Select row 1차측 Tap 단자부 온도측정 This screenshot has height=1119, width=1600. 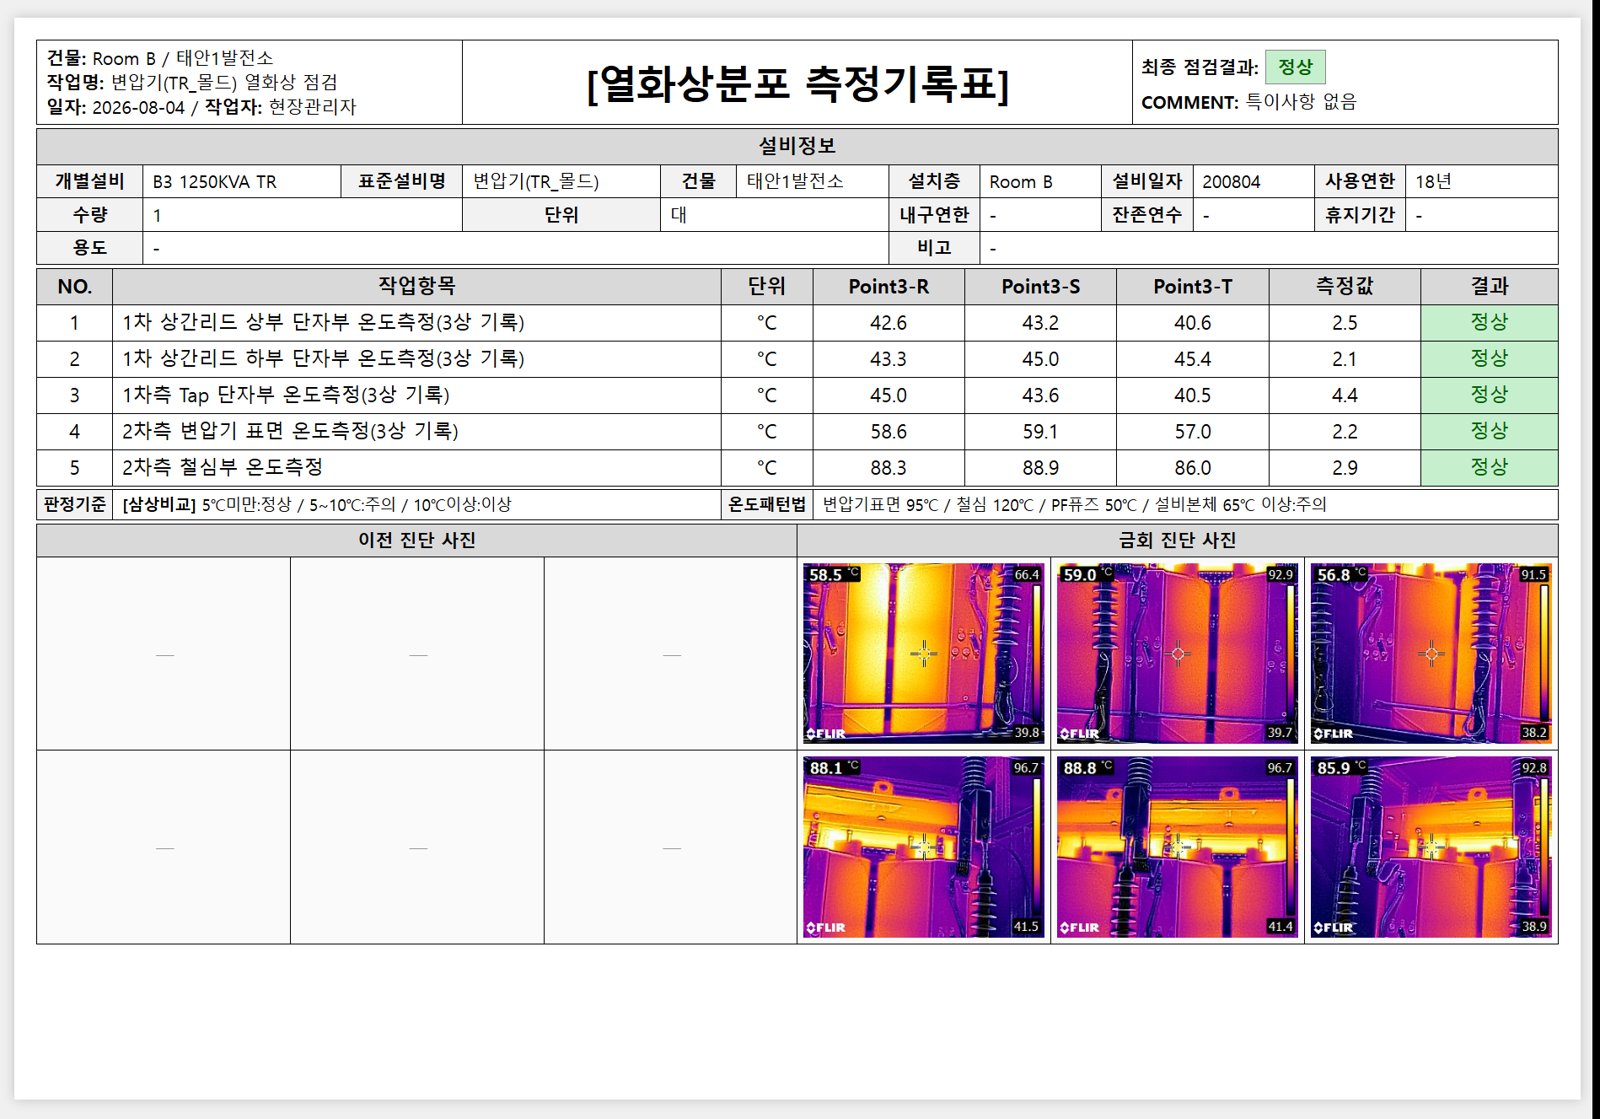pos(797,395)
